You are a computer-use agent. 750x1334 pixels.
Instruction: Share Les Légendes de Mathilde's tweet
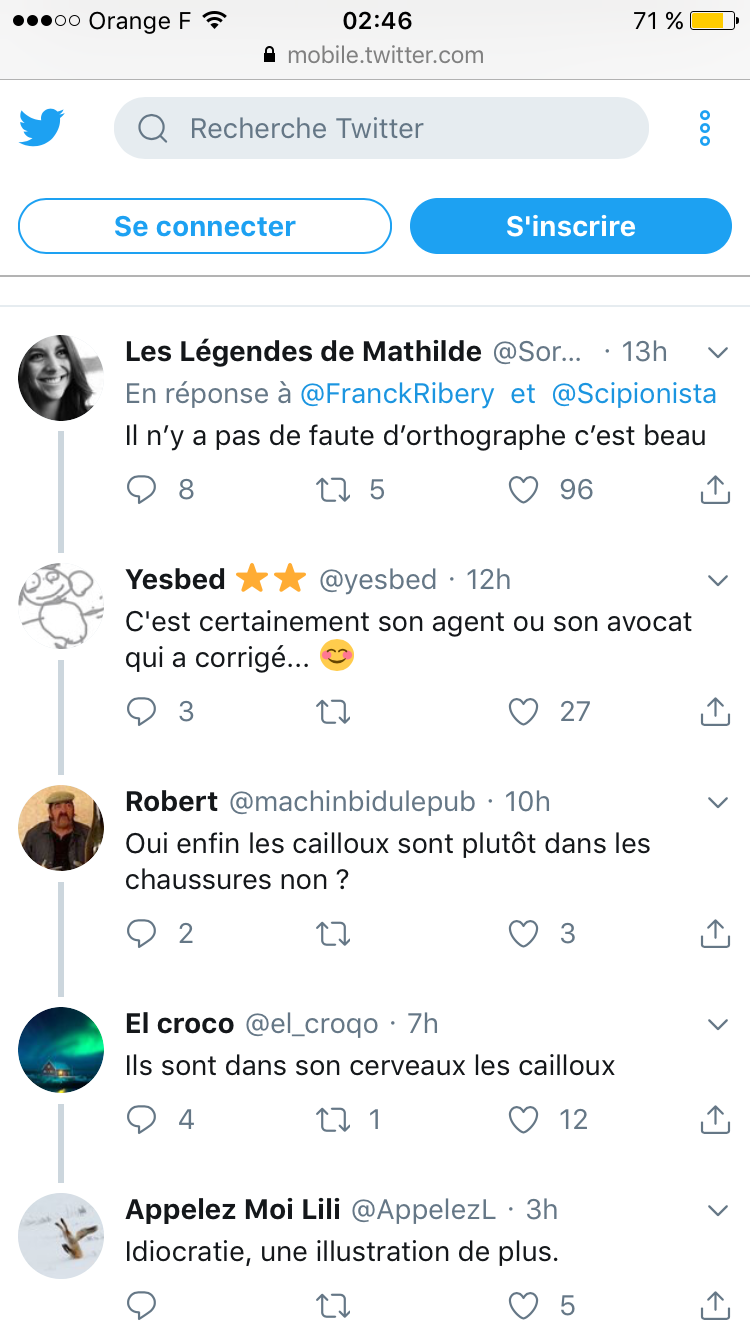click(x=714, y=489)
